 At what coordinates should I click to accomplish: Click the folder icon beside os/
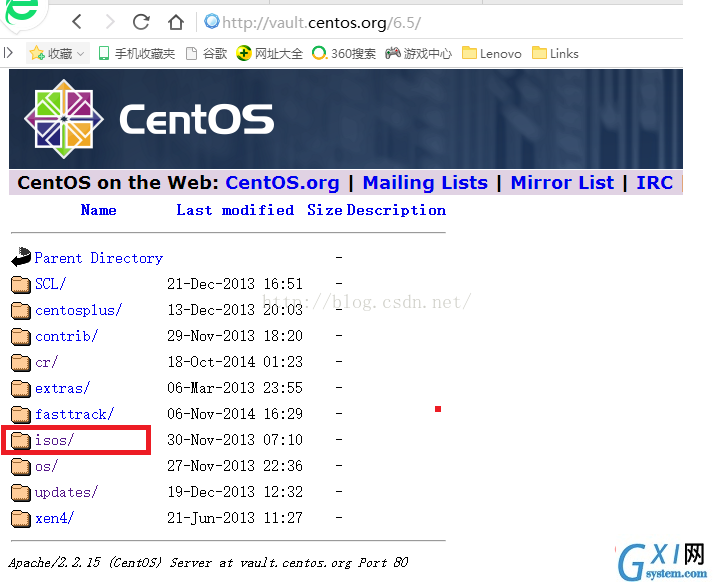pyautogui.click(x=20, y=466)
